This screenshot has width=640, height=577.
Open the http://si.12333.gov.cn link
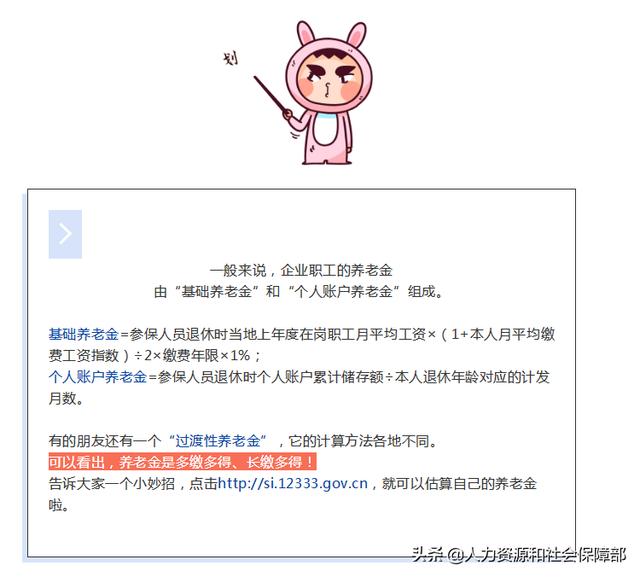[x=293, y=484]
